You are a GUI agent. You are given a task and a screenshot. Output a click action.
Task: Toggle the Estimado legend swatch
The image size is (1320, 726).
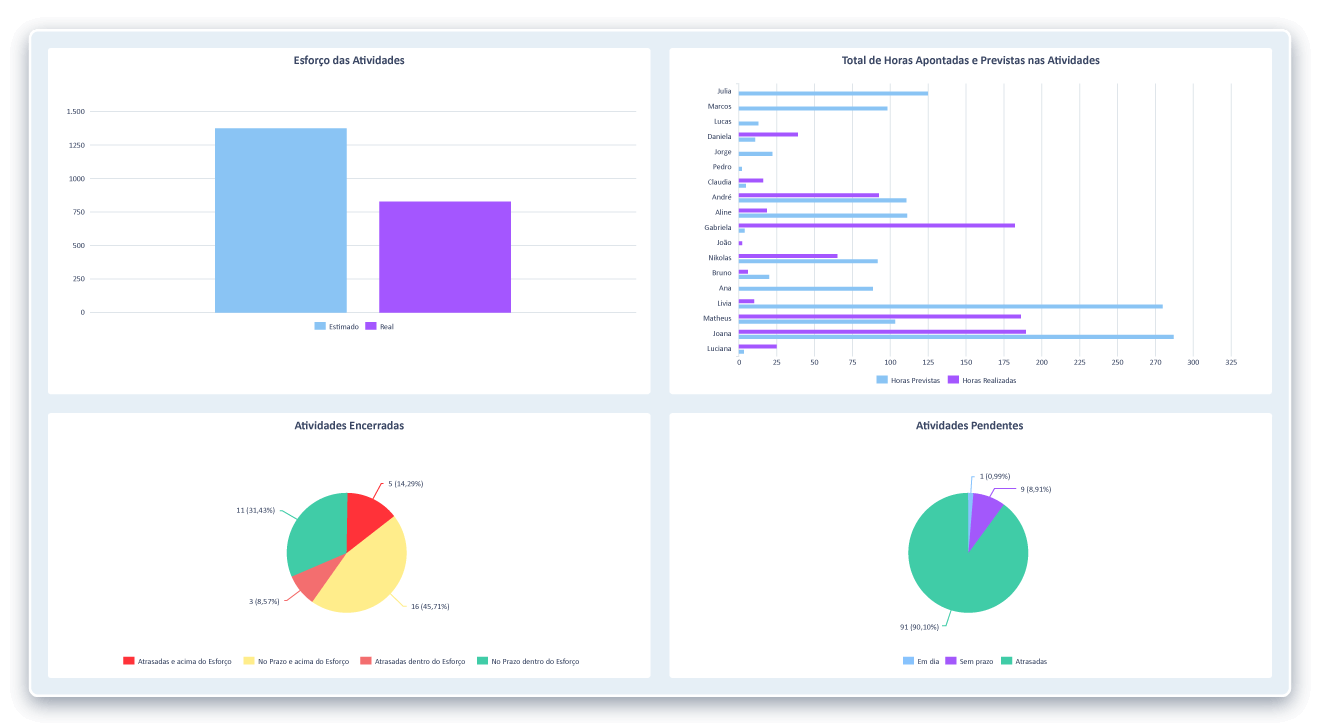point(320,326)
